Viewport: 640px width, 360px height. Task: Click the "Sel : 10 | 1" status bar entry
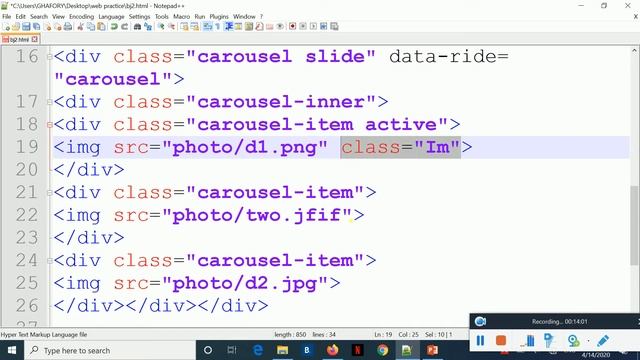439,335
